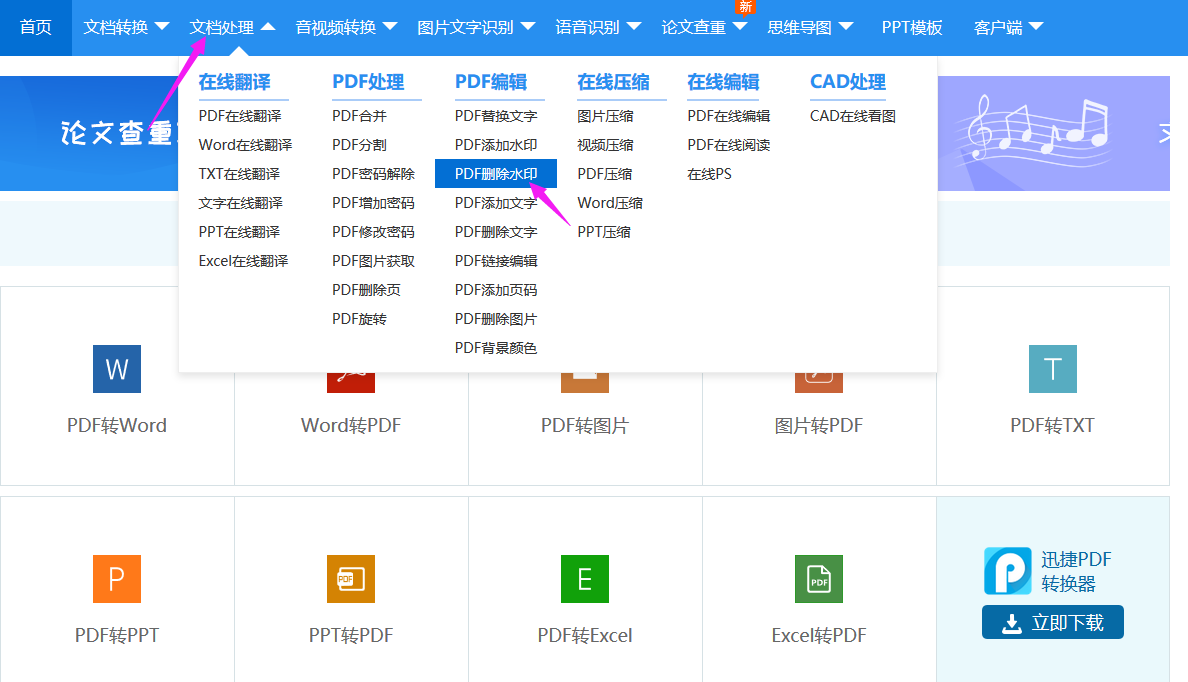Open PDF修改密码
This screenshot has height=682, width=1188.
click(374, 232)
